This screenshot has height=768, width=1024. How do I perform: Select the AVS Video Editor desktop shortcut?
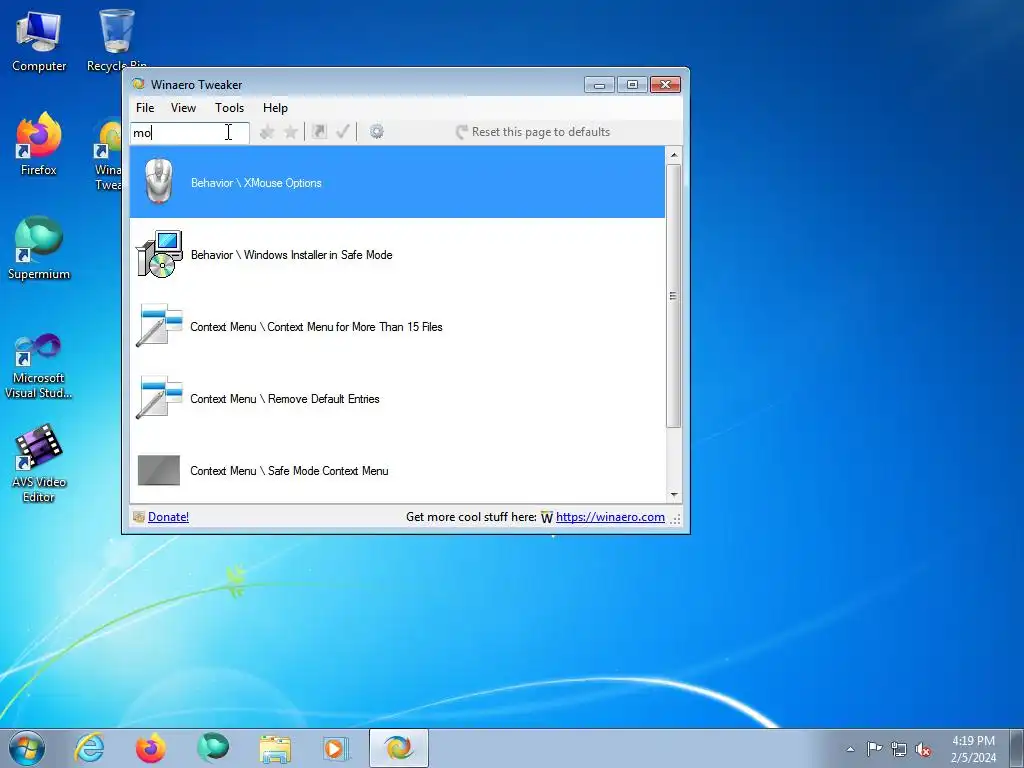pos(39,464)
